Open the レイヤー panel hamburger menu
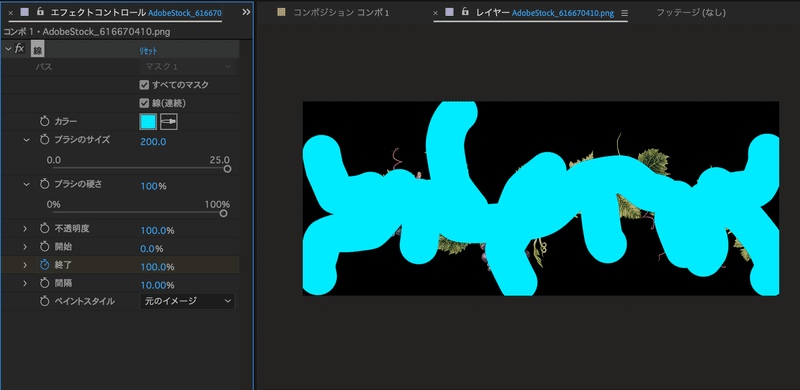800x390 pixels. pos(624,13)
